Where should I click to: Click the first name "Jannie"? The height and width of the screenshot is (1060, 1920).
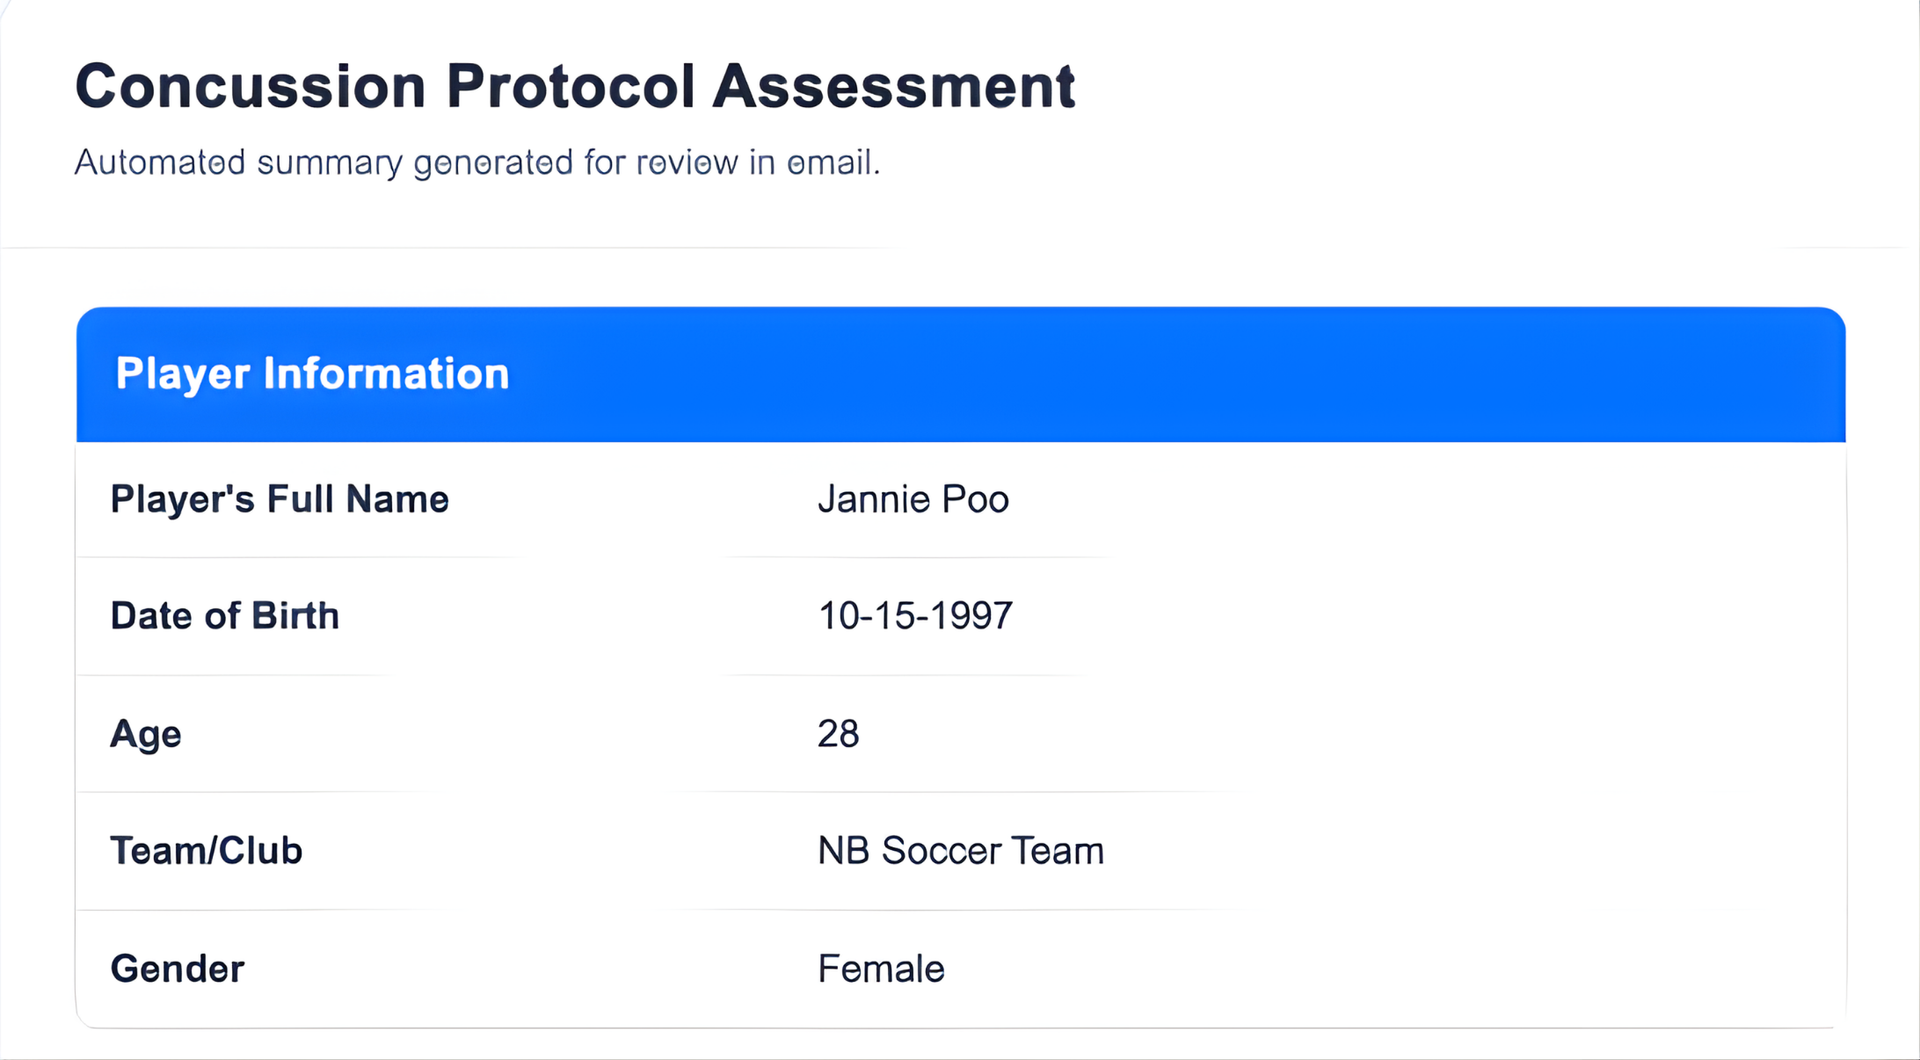pyautogui.click(x=874, y=499)
